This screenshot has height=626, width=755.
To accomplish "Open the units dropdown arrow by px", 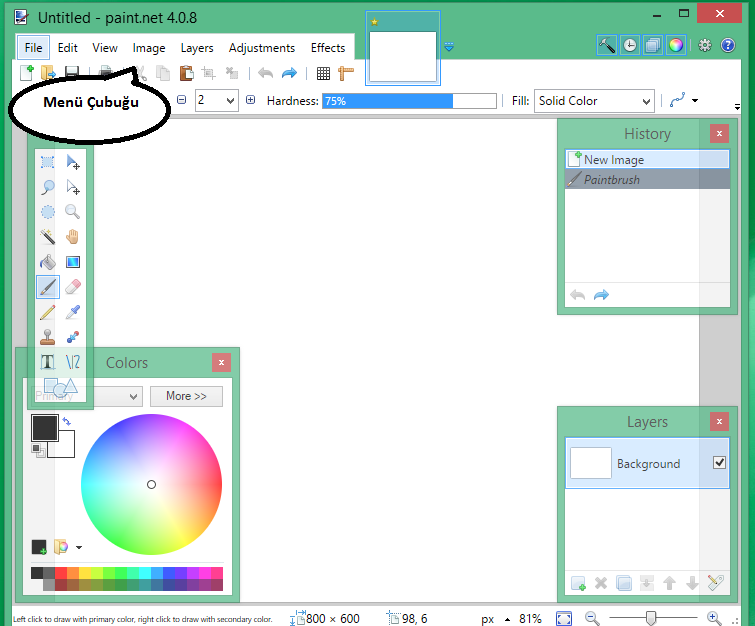I will (x=507, y=619).
